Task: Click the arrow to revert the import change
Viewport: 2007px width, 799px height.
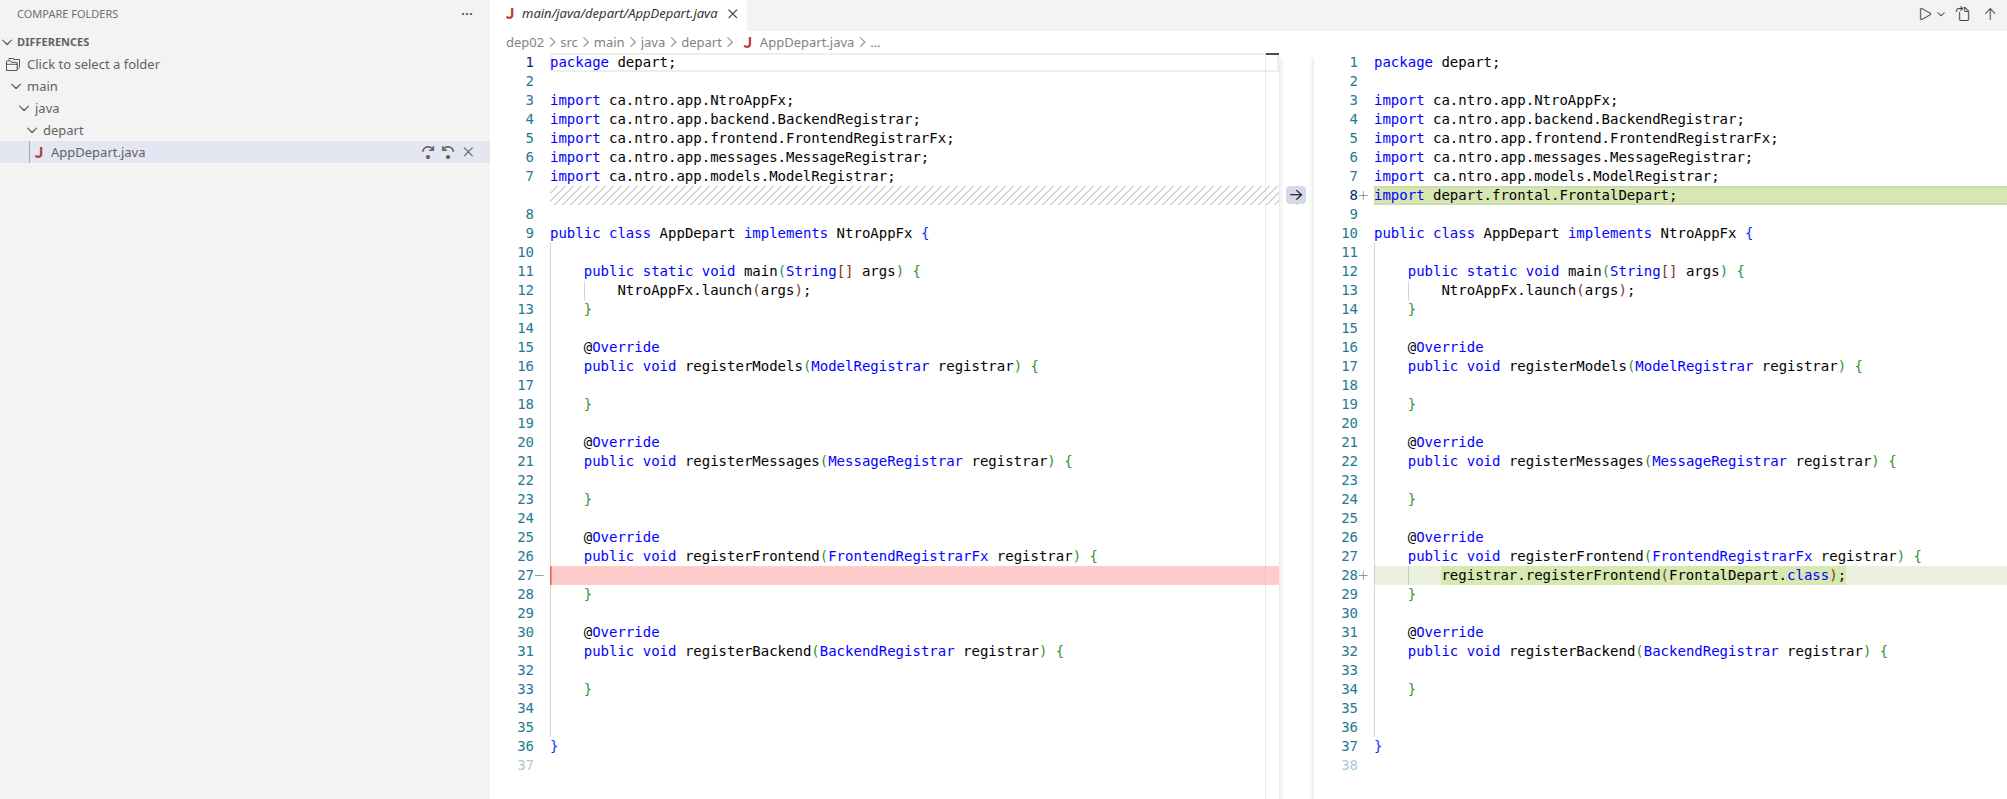Action: click(x=1295, y=195)
